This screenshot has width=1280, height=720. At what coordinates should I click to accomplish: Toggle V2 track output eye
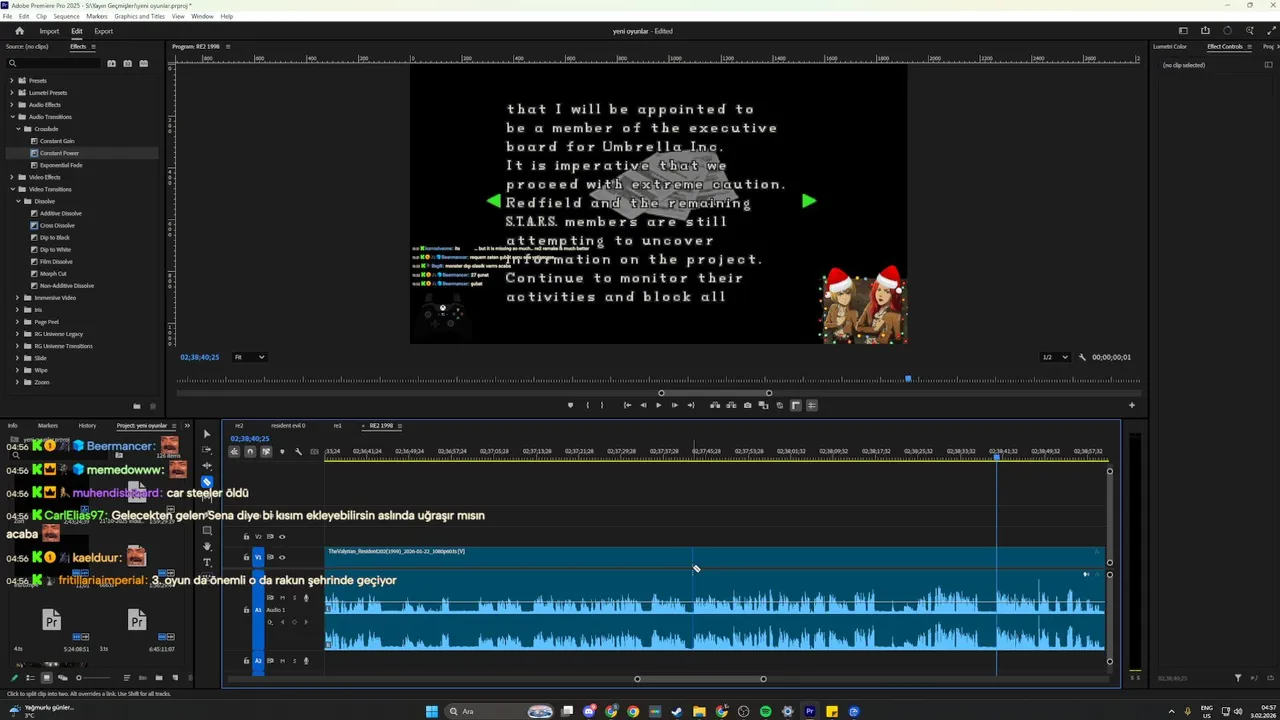pyautogui.click(x=282, y=537)
